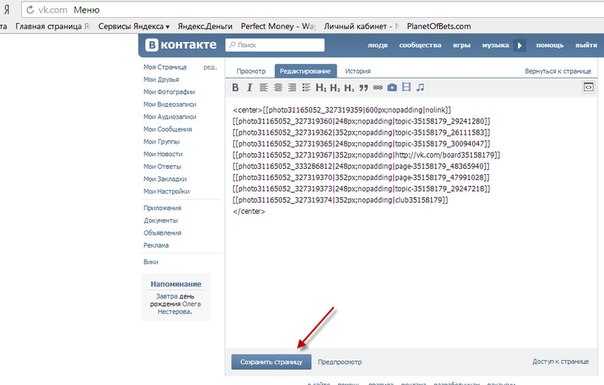This screenshot has height=385, width=604.
Task: Open Мои Настройки in sidebar
Action: coord(166,191)
